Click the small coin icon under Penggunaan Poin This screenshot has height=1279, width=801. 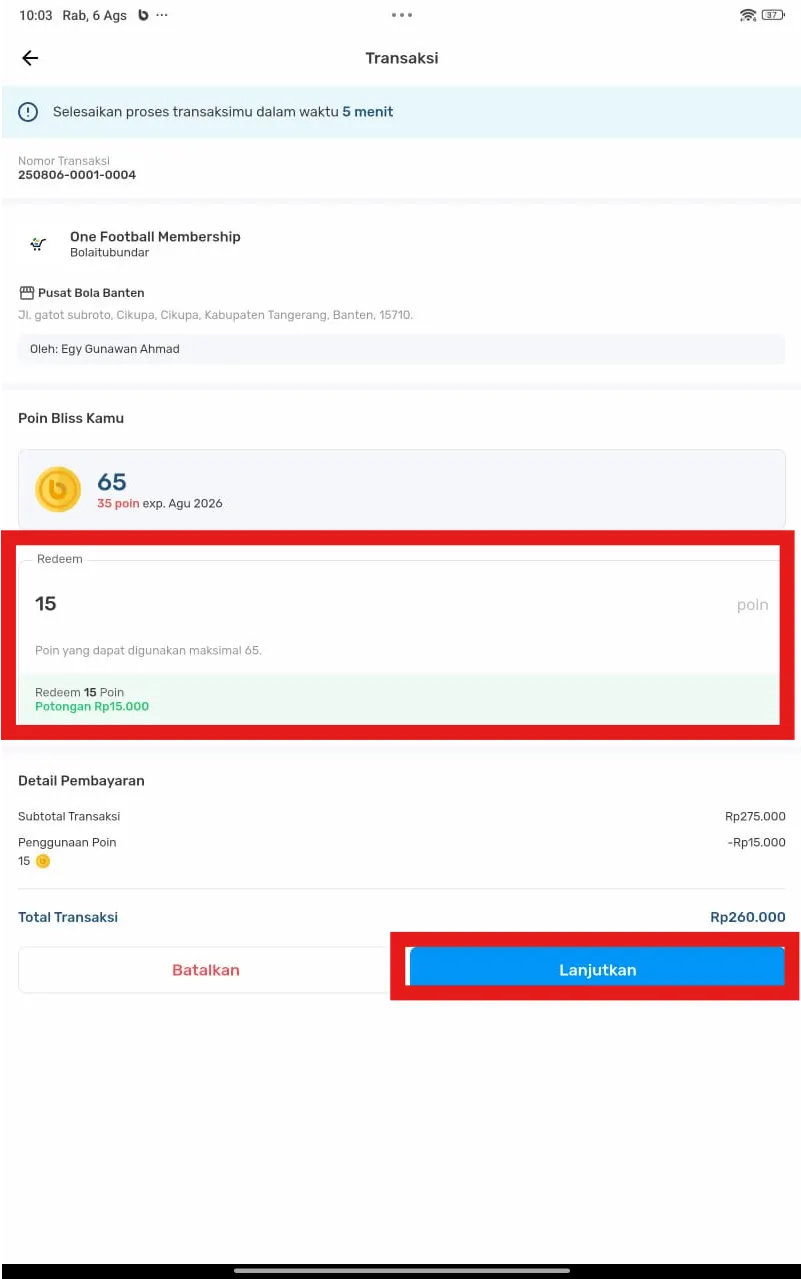pyautogui.click(x=43, y=861)
